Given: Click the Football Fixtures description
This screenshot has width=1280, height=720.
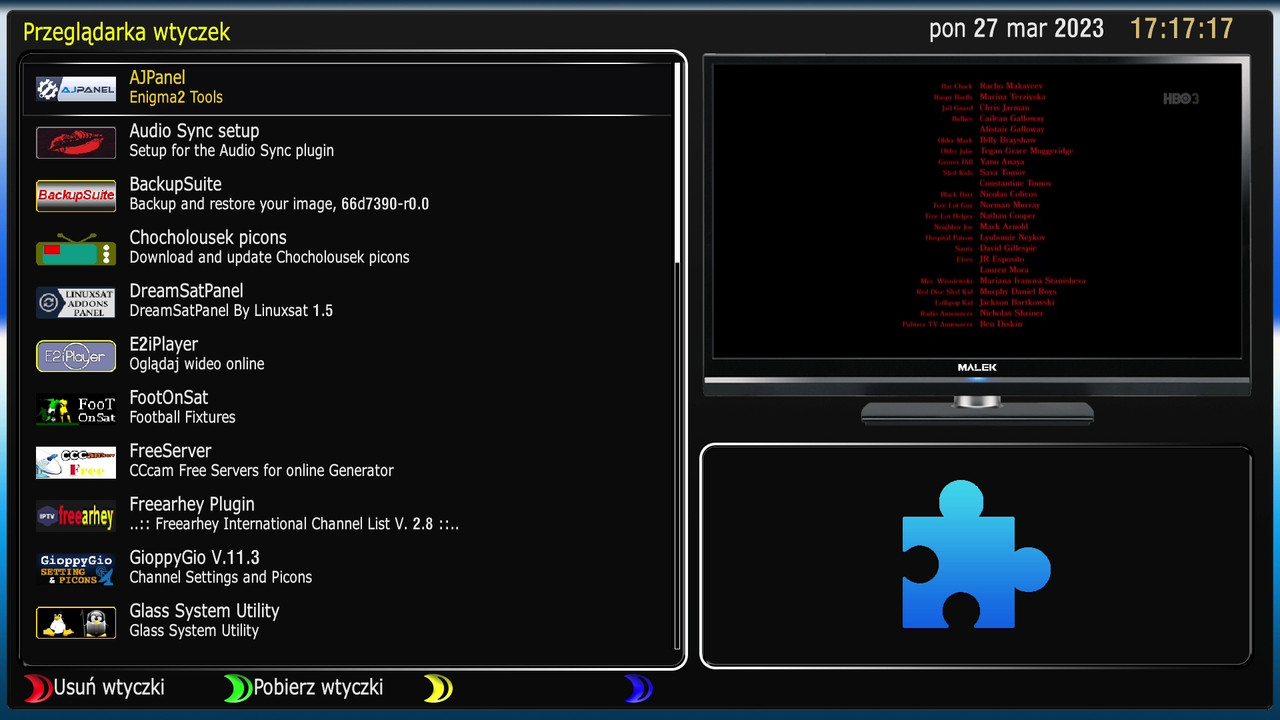Looking at the screenshot, I should coord(182,417).
